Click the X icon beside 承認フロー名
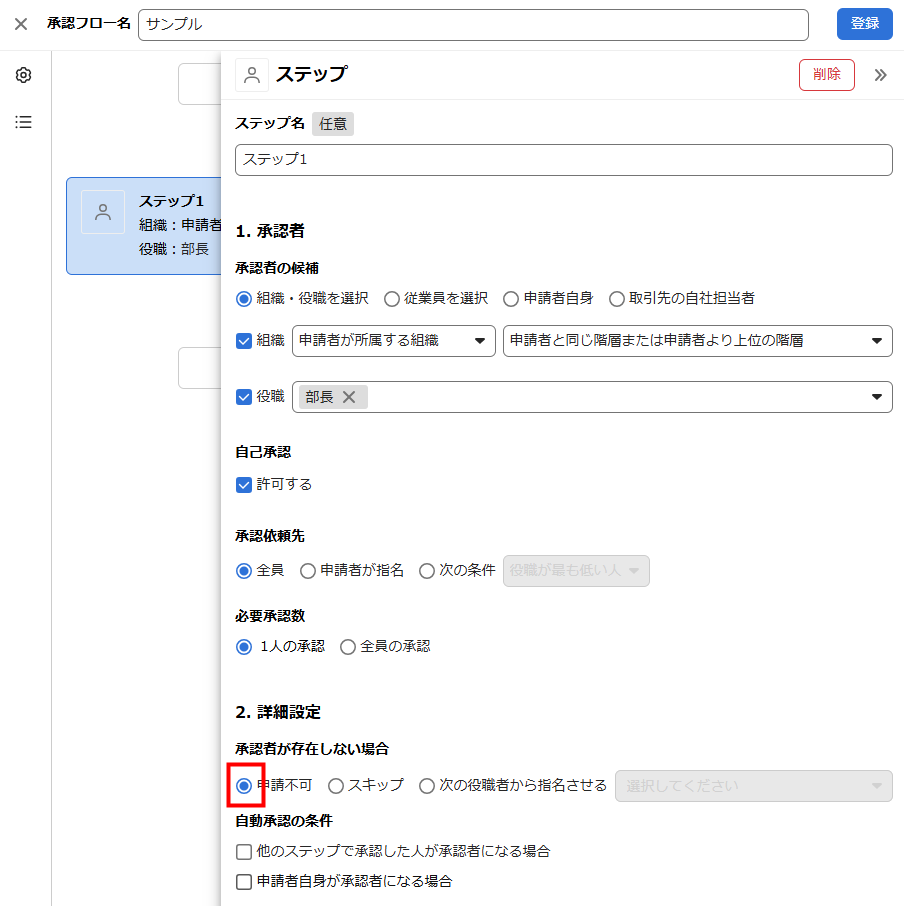This screenshot has width=904, height=906. click(x=21, y=24)
